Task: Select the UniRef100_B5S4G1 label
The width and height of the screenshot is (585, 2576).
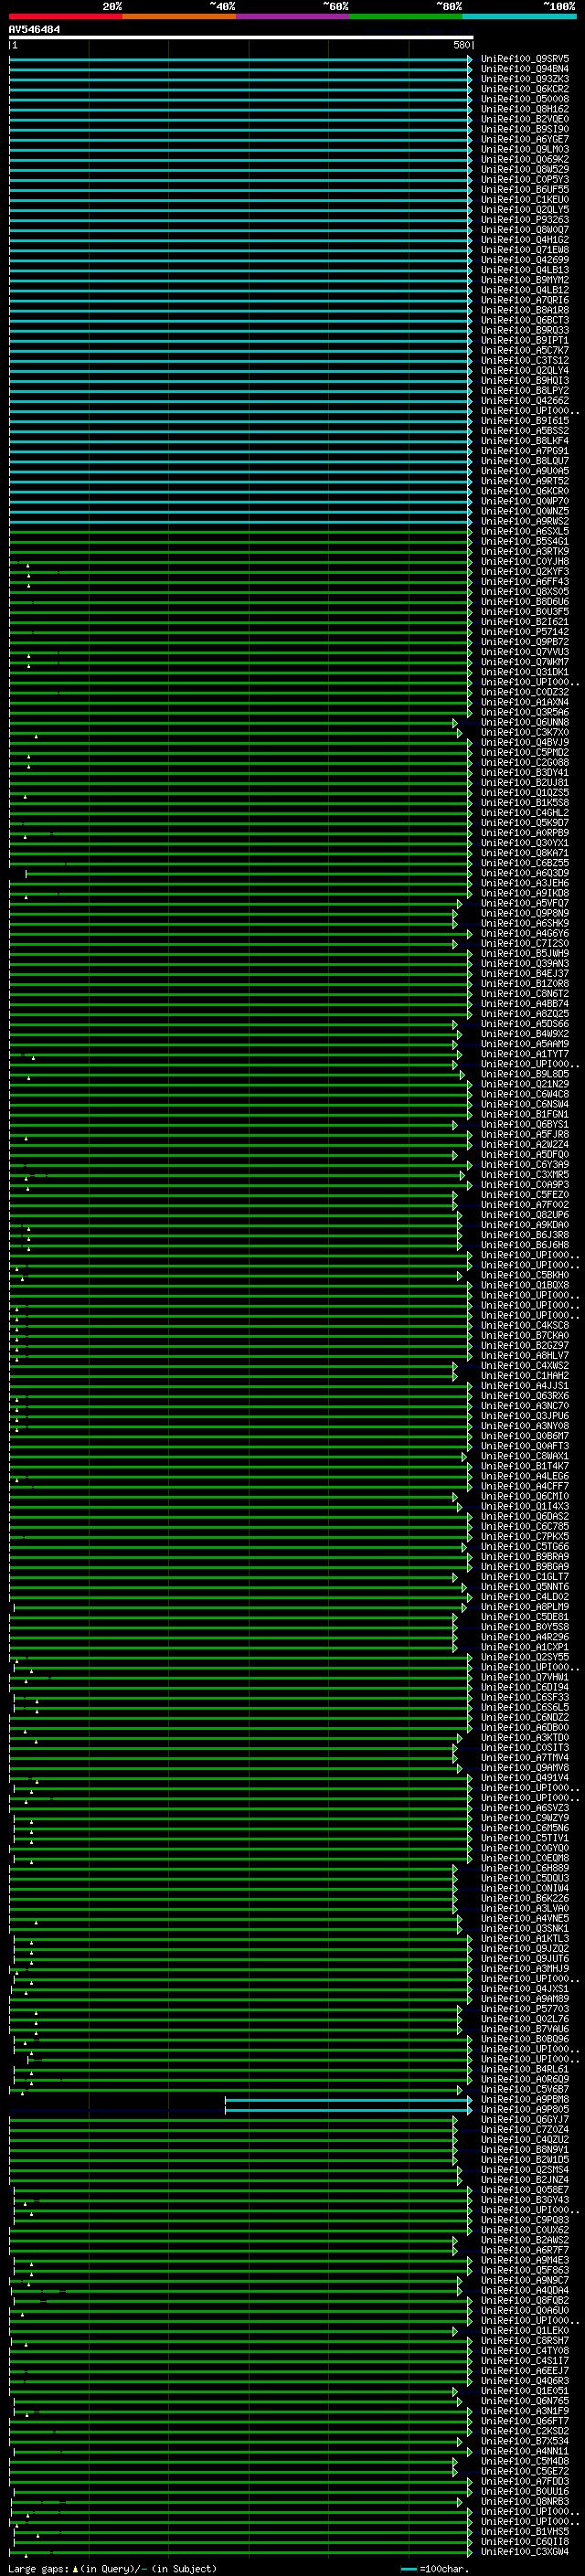Action: tap(525, 541)
